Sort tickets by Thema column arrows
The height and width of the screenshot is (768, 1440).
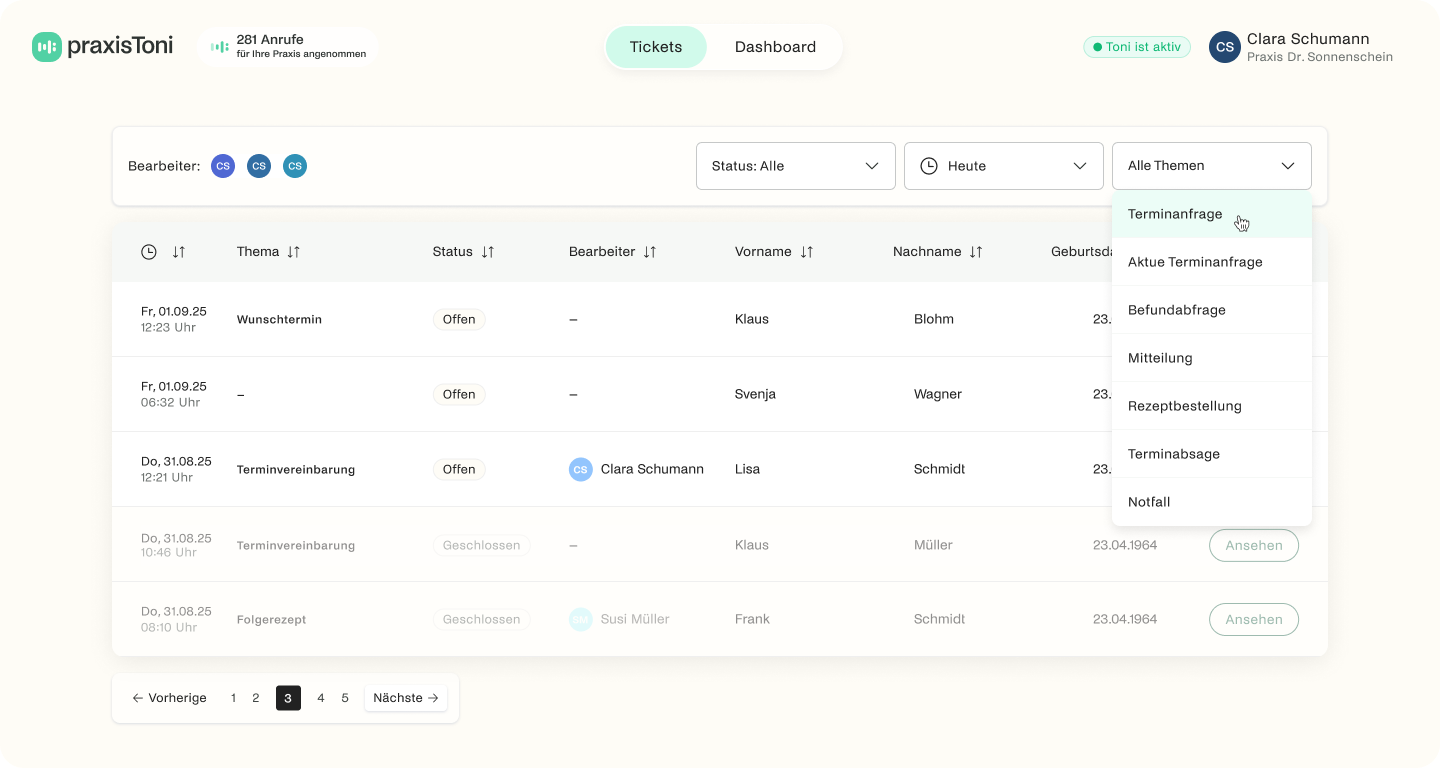[294, 252]
